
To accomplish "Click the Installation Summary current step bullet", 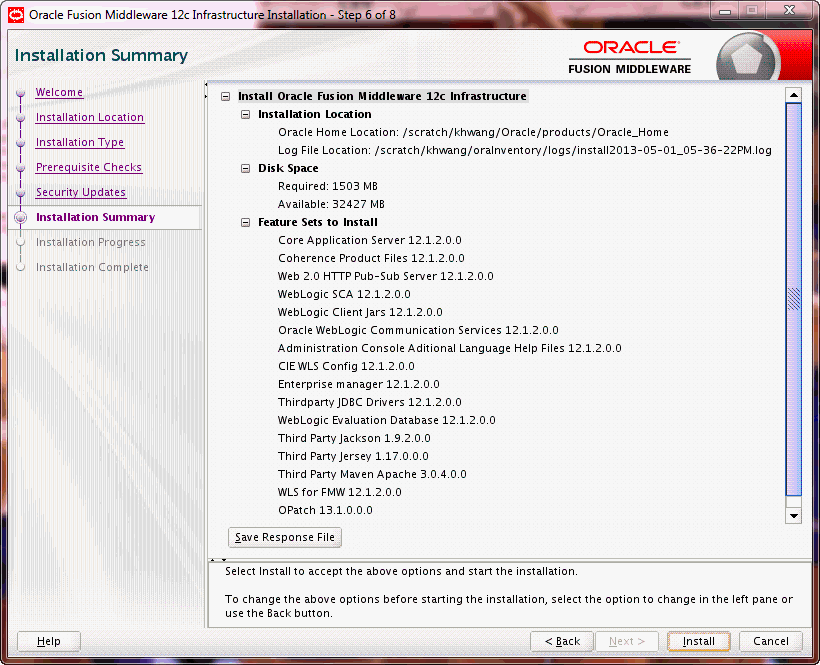I will pyautogui.click(x=21, y=217).
